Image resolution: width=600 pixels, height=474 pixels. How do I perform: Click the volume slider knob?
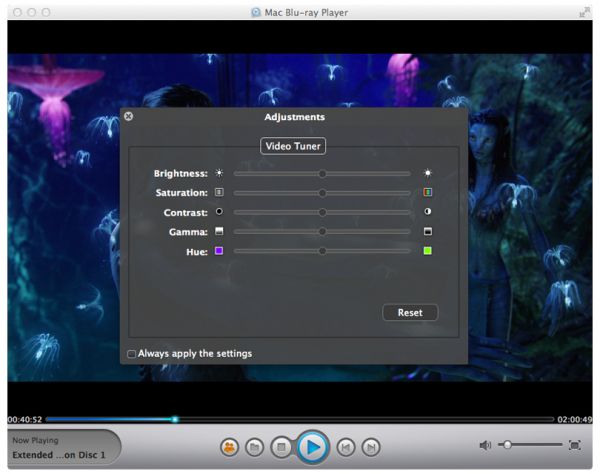pyautogui.click(x=507, y=445)
